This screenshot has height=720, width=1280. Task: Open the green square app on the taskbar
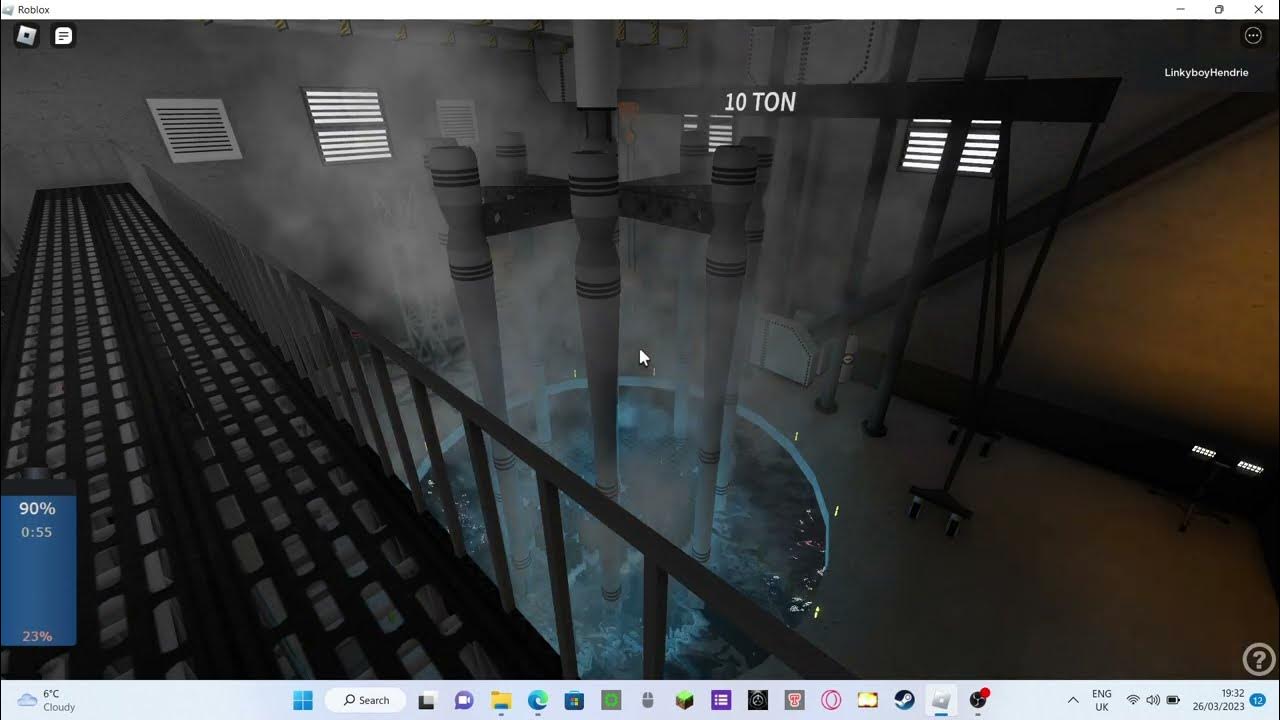[x=611, y=700]
